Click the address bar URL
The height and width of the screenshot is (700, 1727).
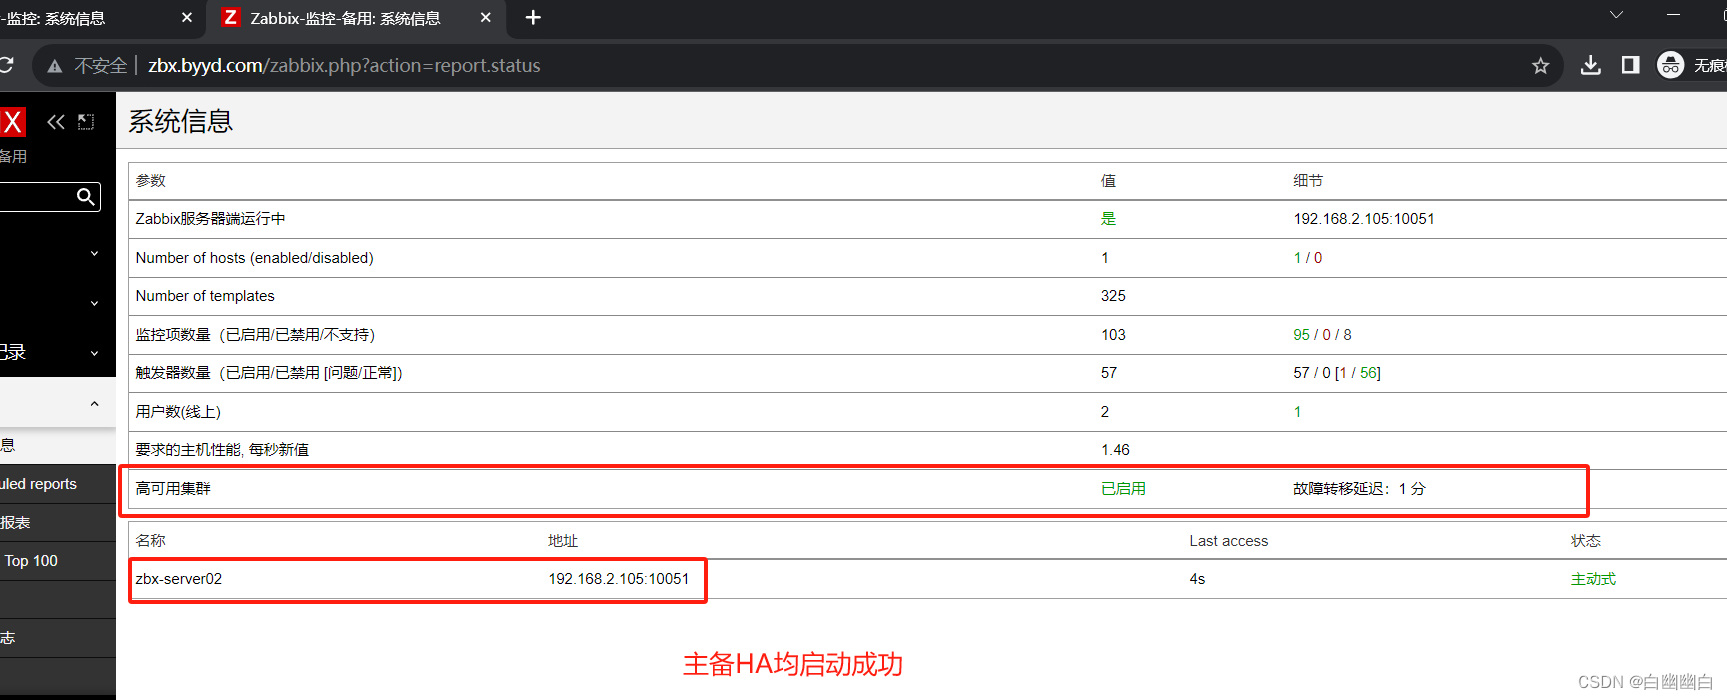point(344,66)
